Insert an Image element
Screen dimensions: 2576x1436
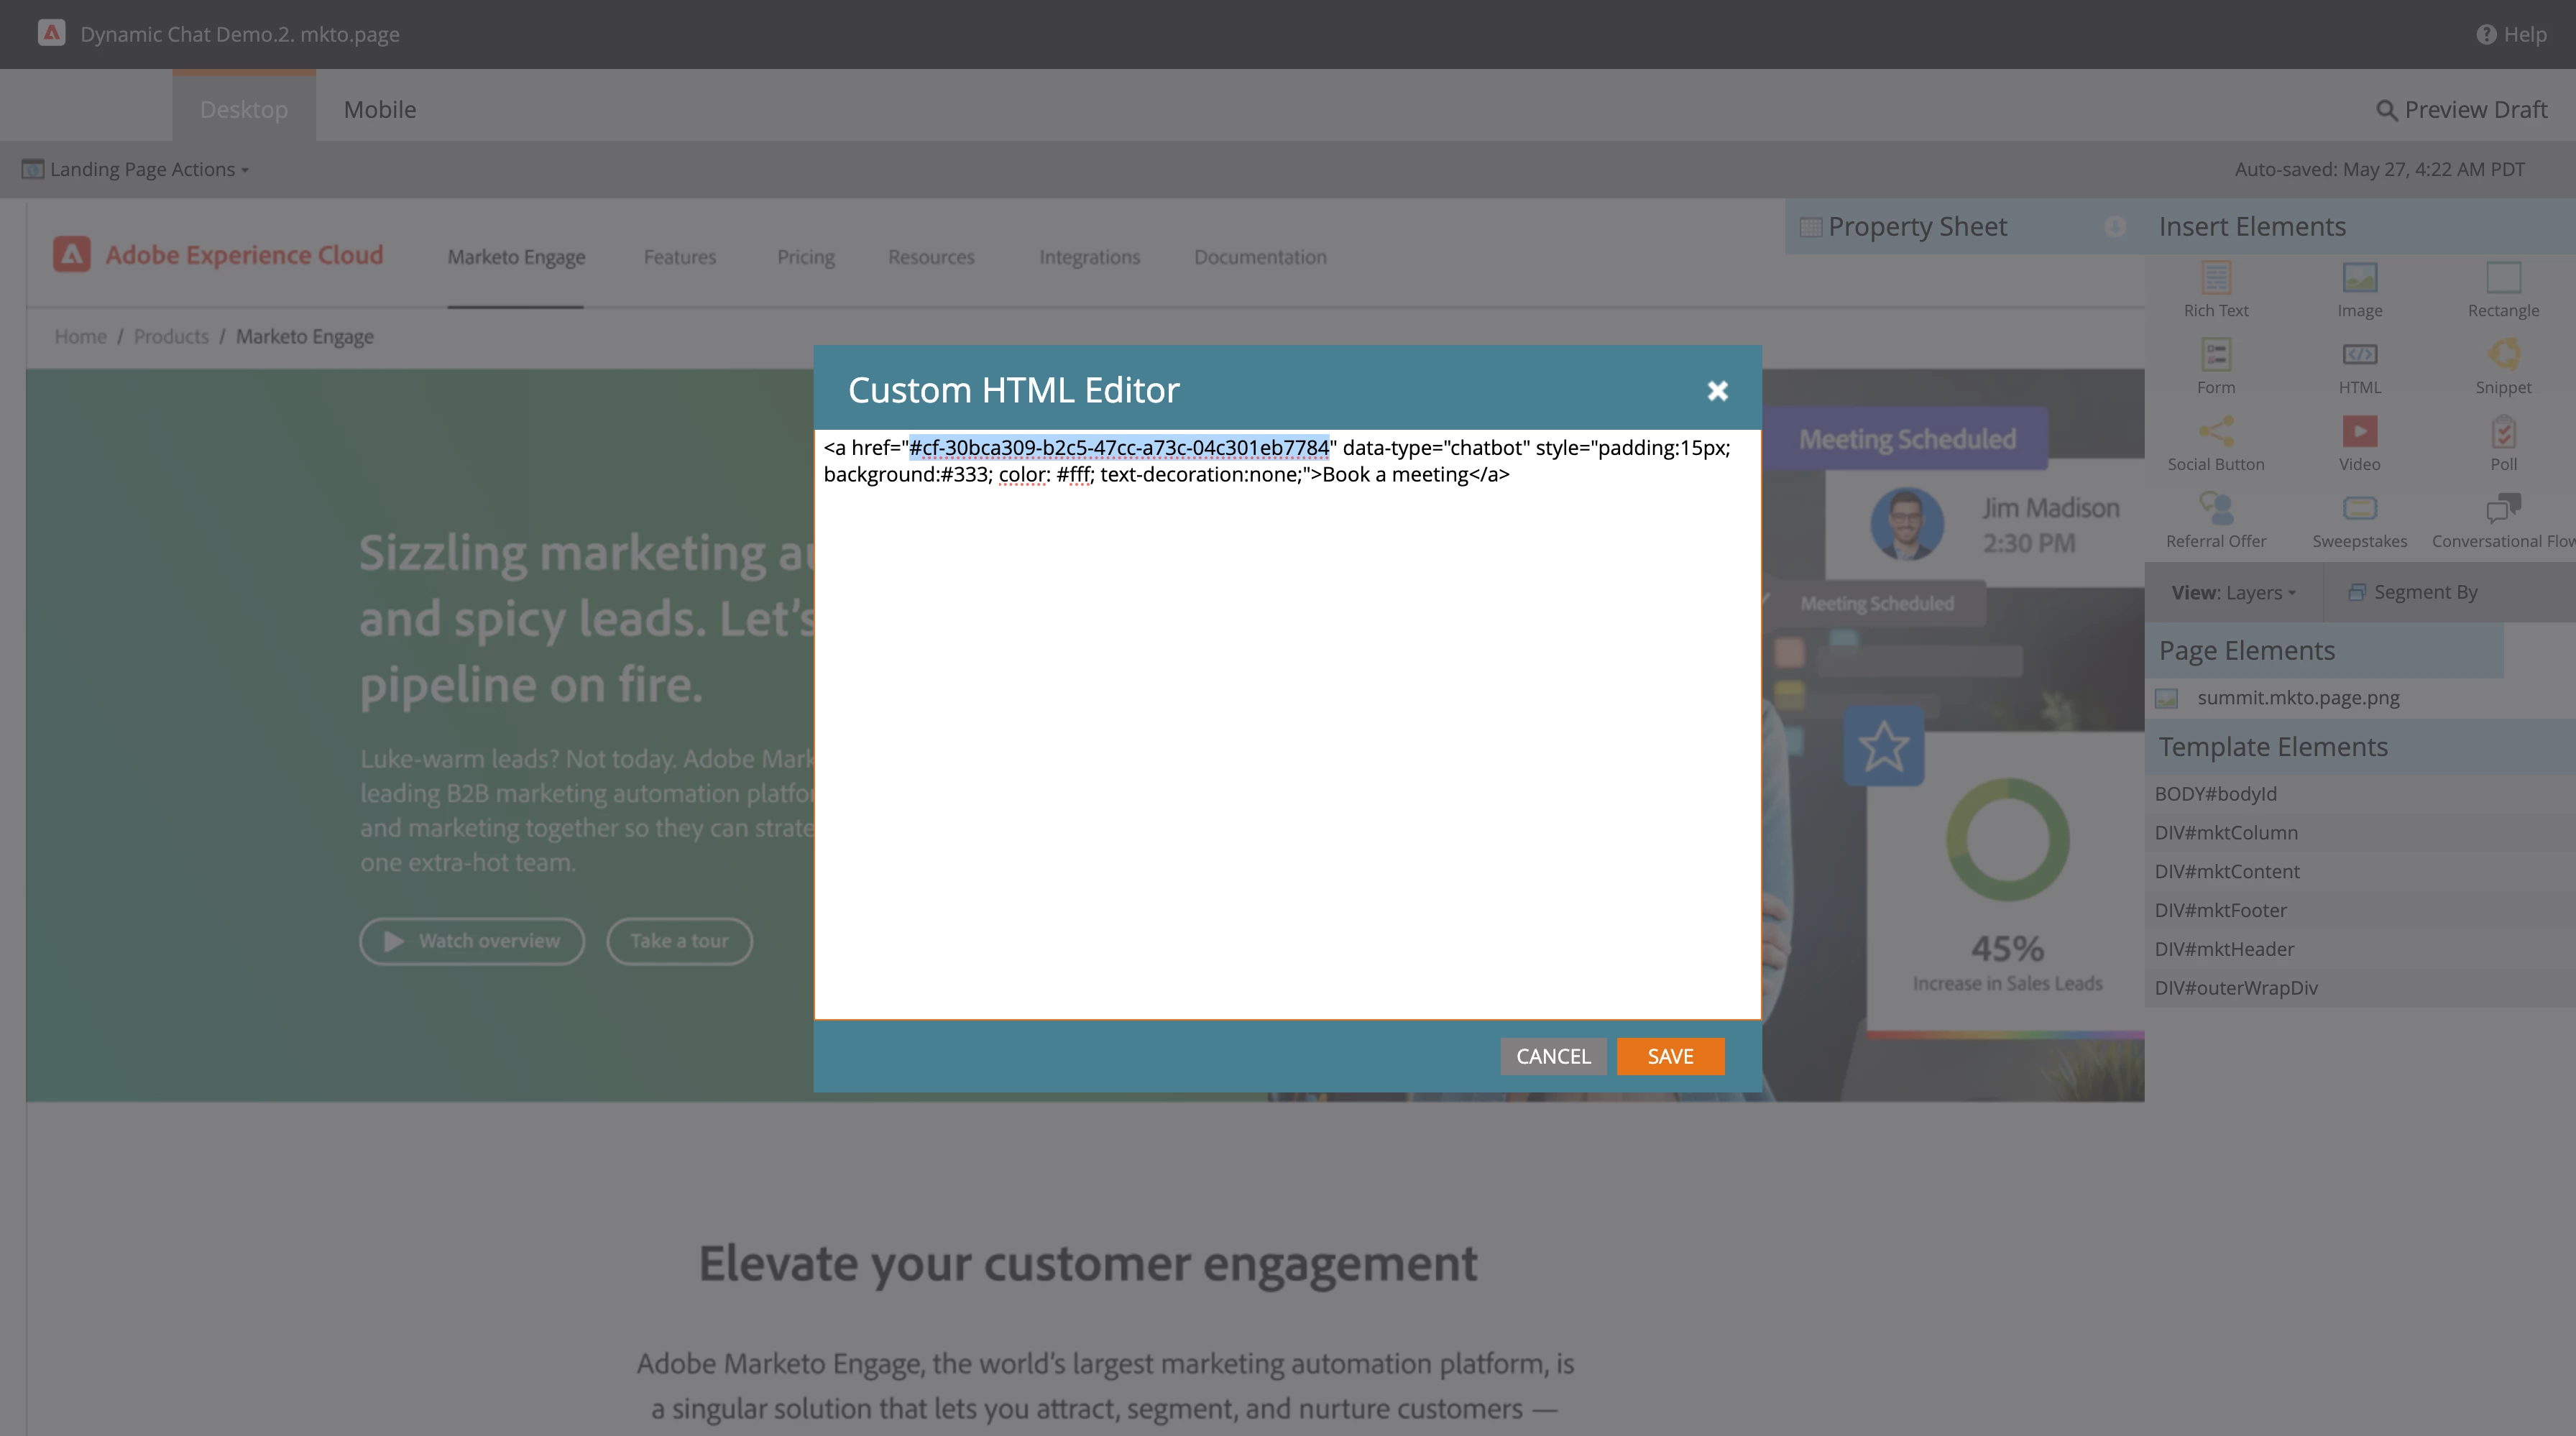(2359, 278)
